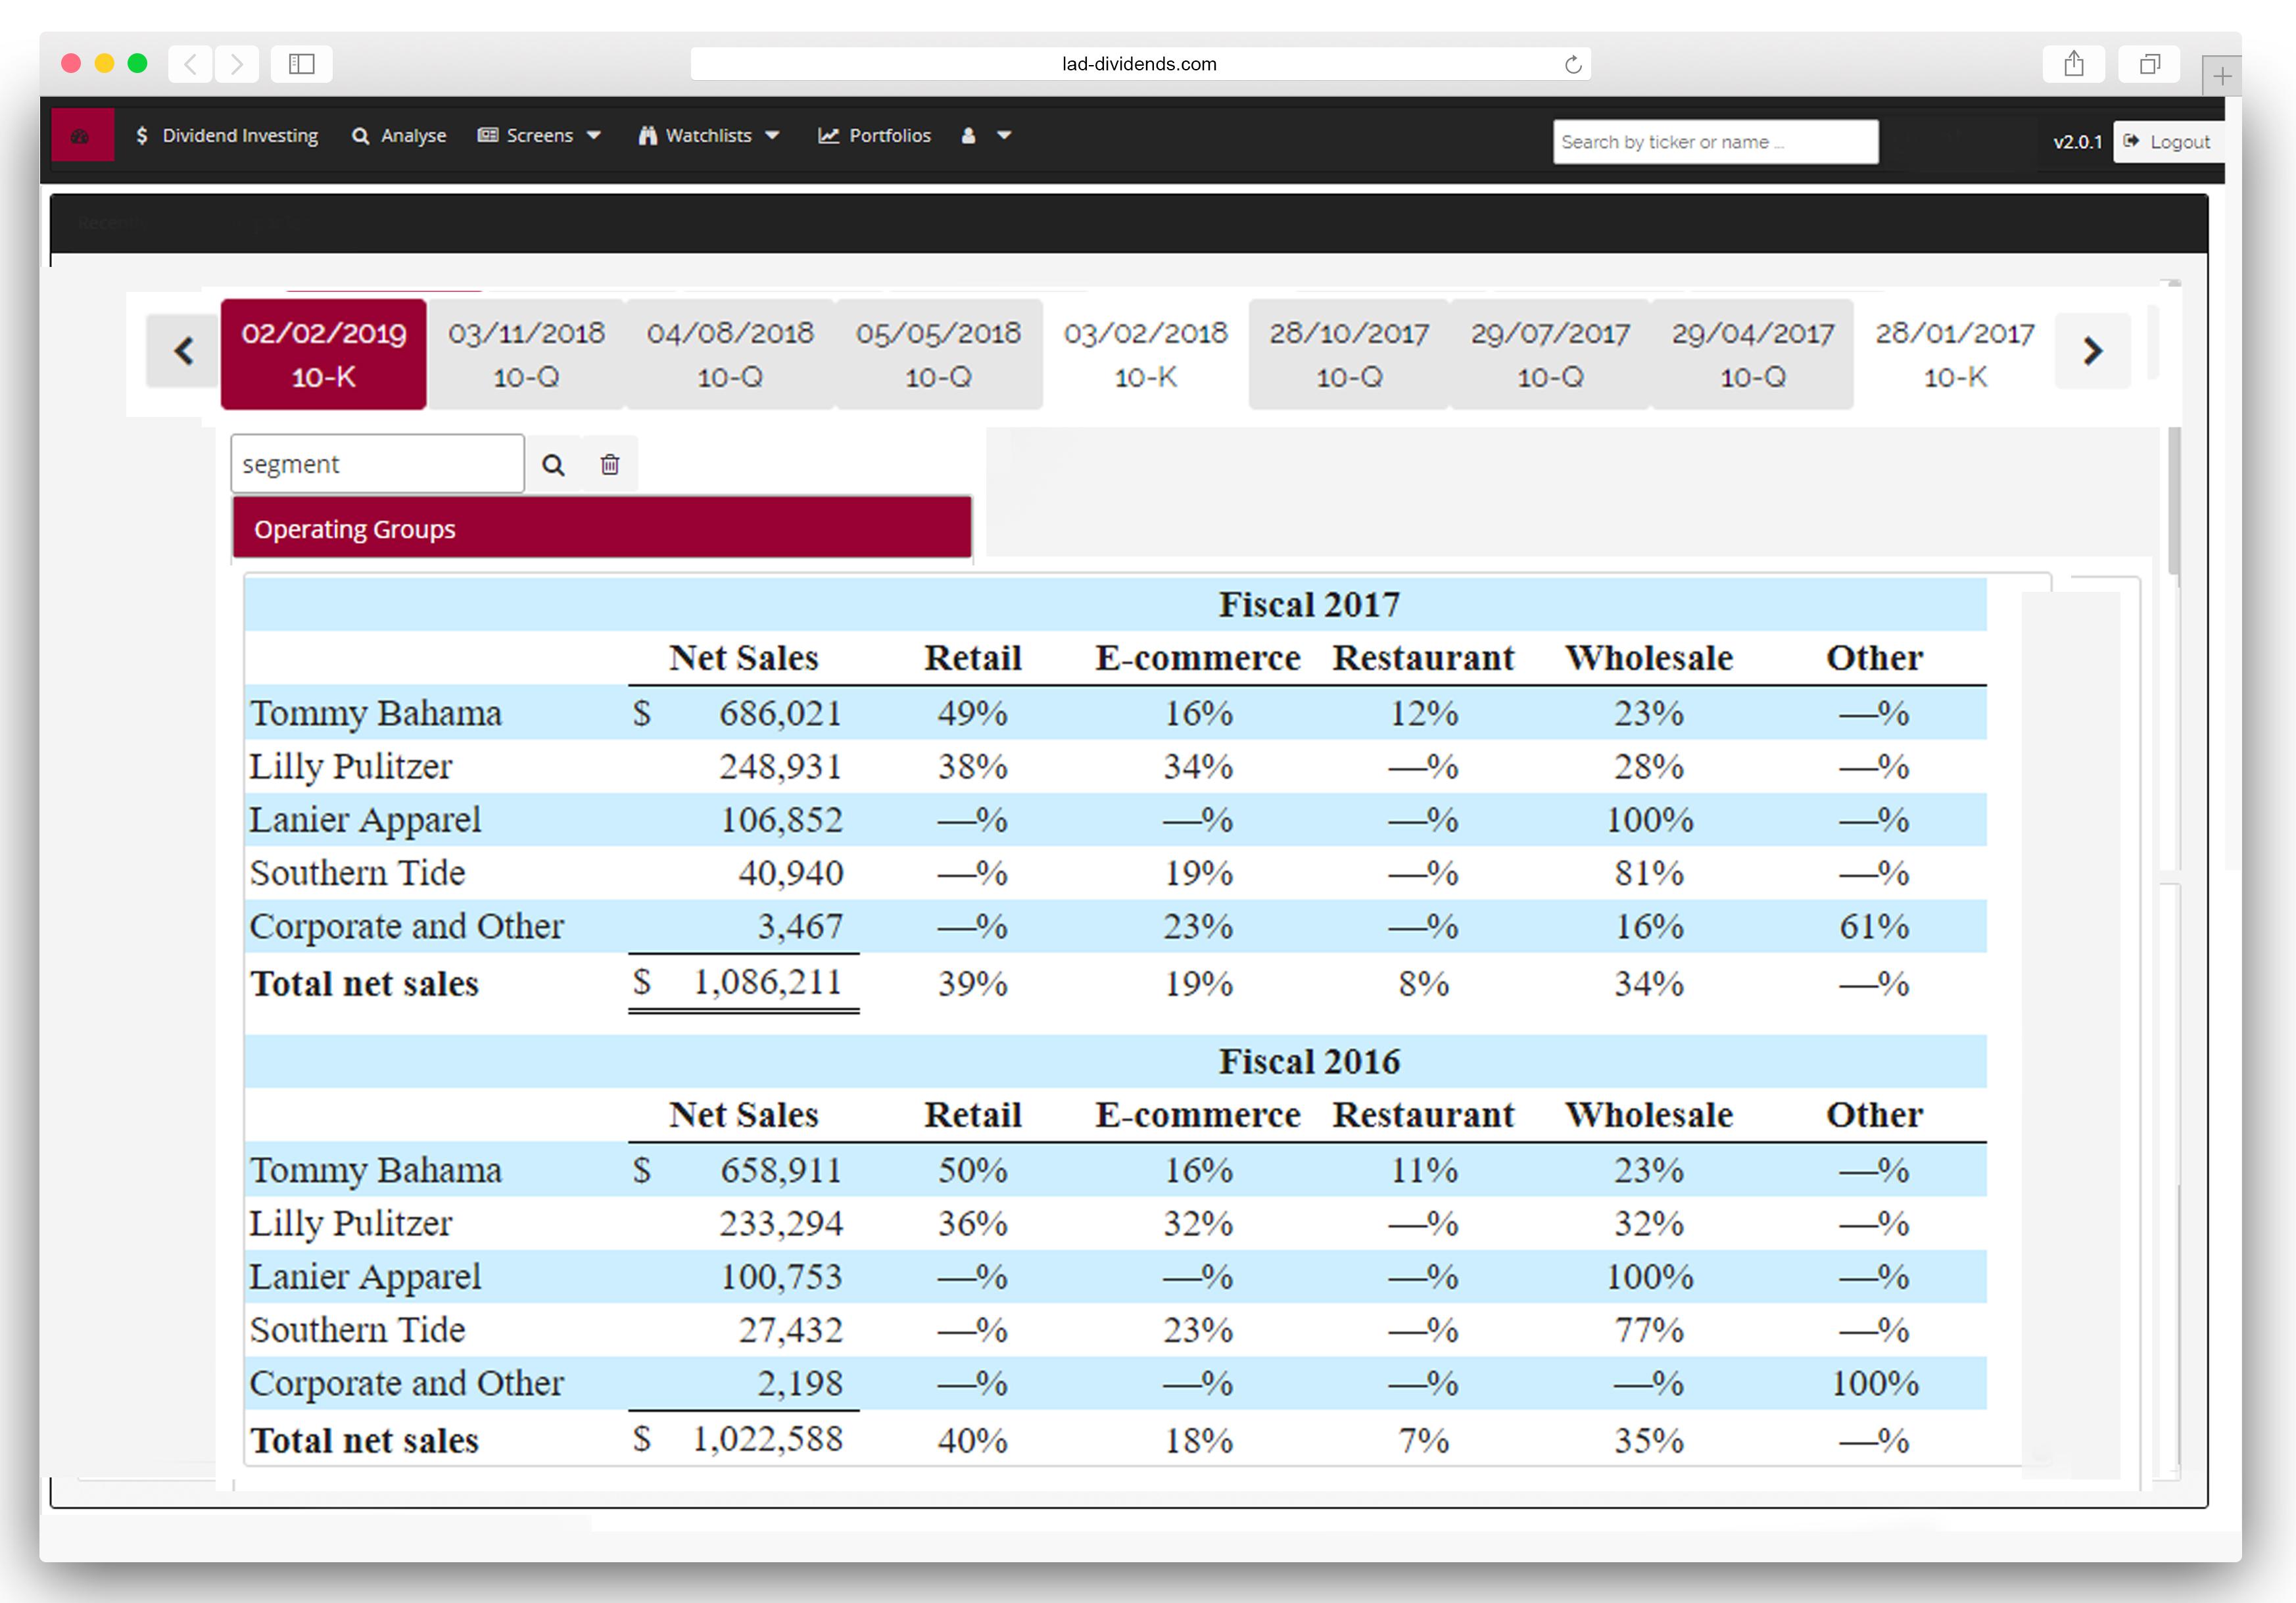The width and height of the screenshot is (2296, 1603).
Task: Click Tommy Bahama net sales 658,911
Action: coord(781,1170)
